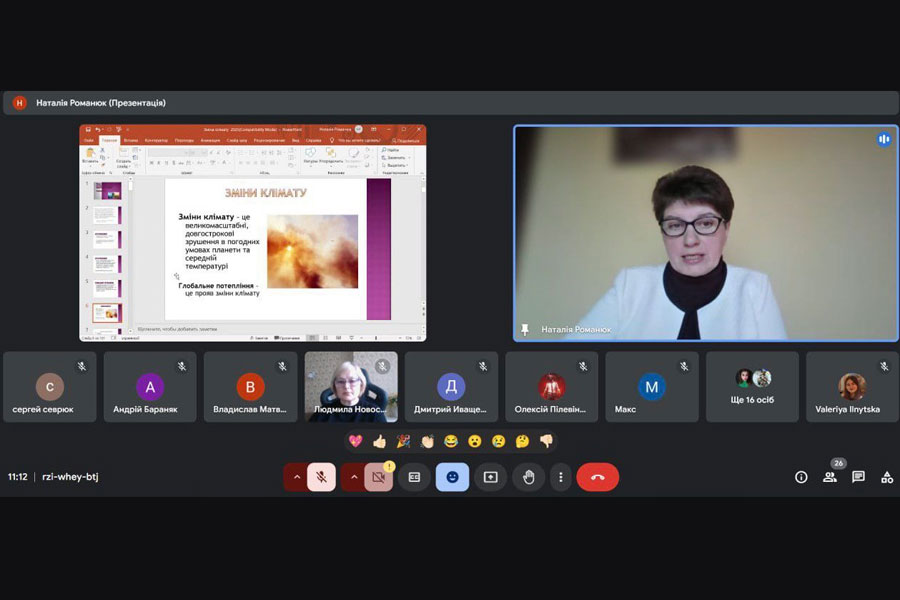
Task: Open the Вставка ribbon tab in PowerPoint
Action: [x=131, y=140]
